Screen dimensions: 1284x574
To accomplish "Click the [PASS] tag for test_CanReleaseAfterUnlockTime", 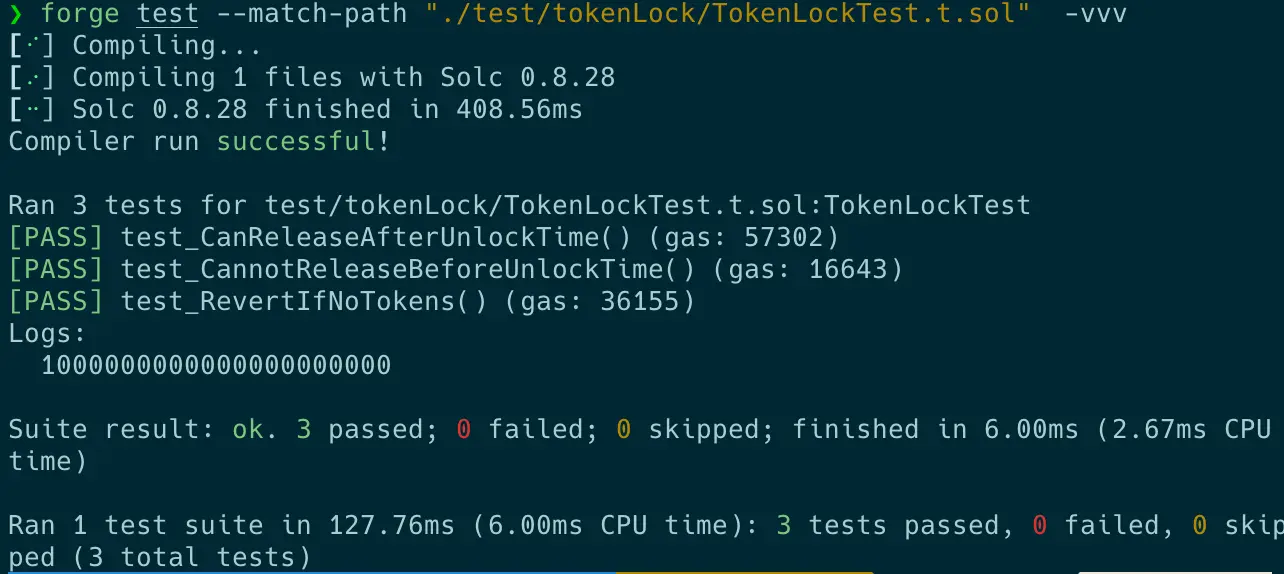I will coord(56,238).
